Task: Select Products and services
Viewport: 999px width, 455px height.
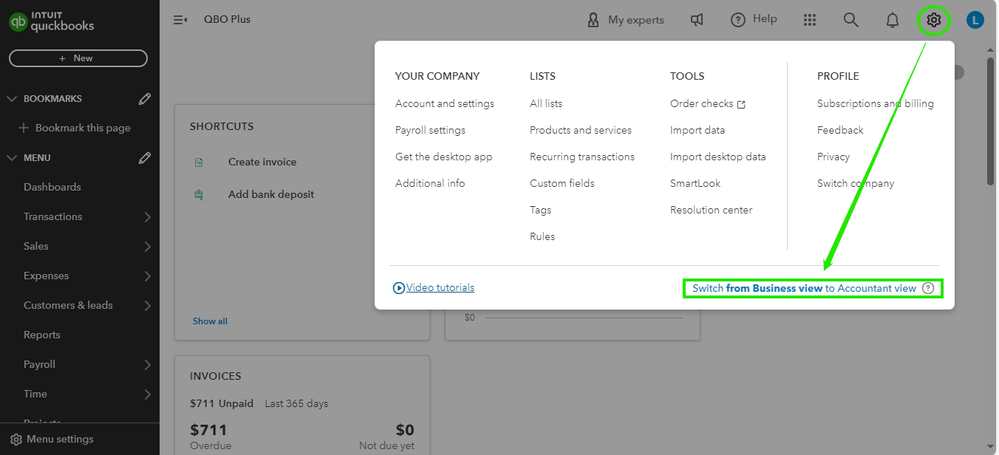Action: point(580,130)
